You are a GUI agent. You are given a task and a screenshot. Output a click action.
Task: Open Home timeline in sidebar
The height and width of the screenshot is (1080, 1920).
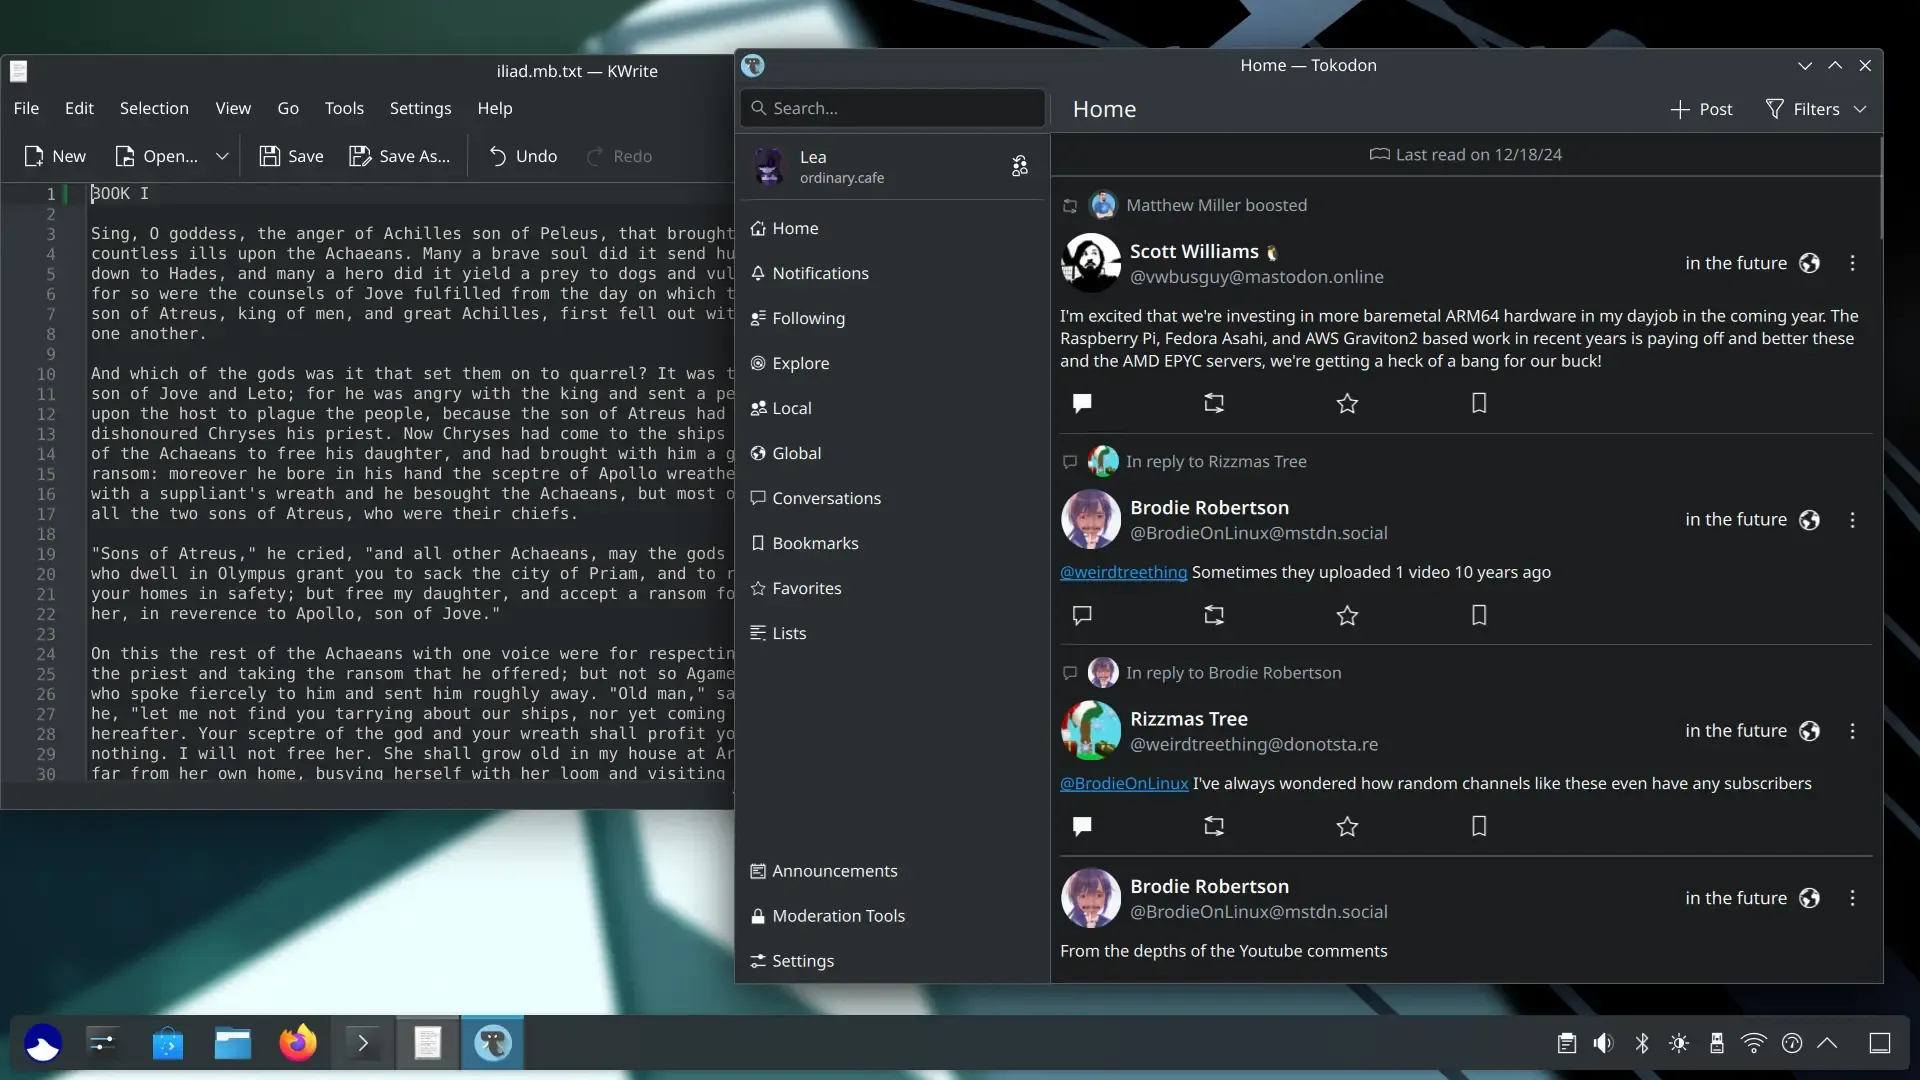pyautogui.click(x=893, y=228)
